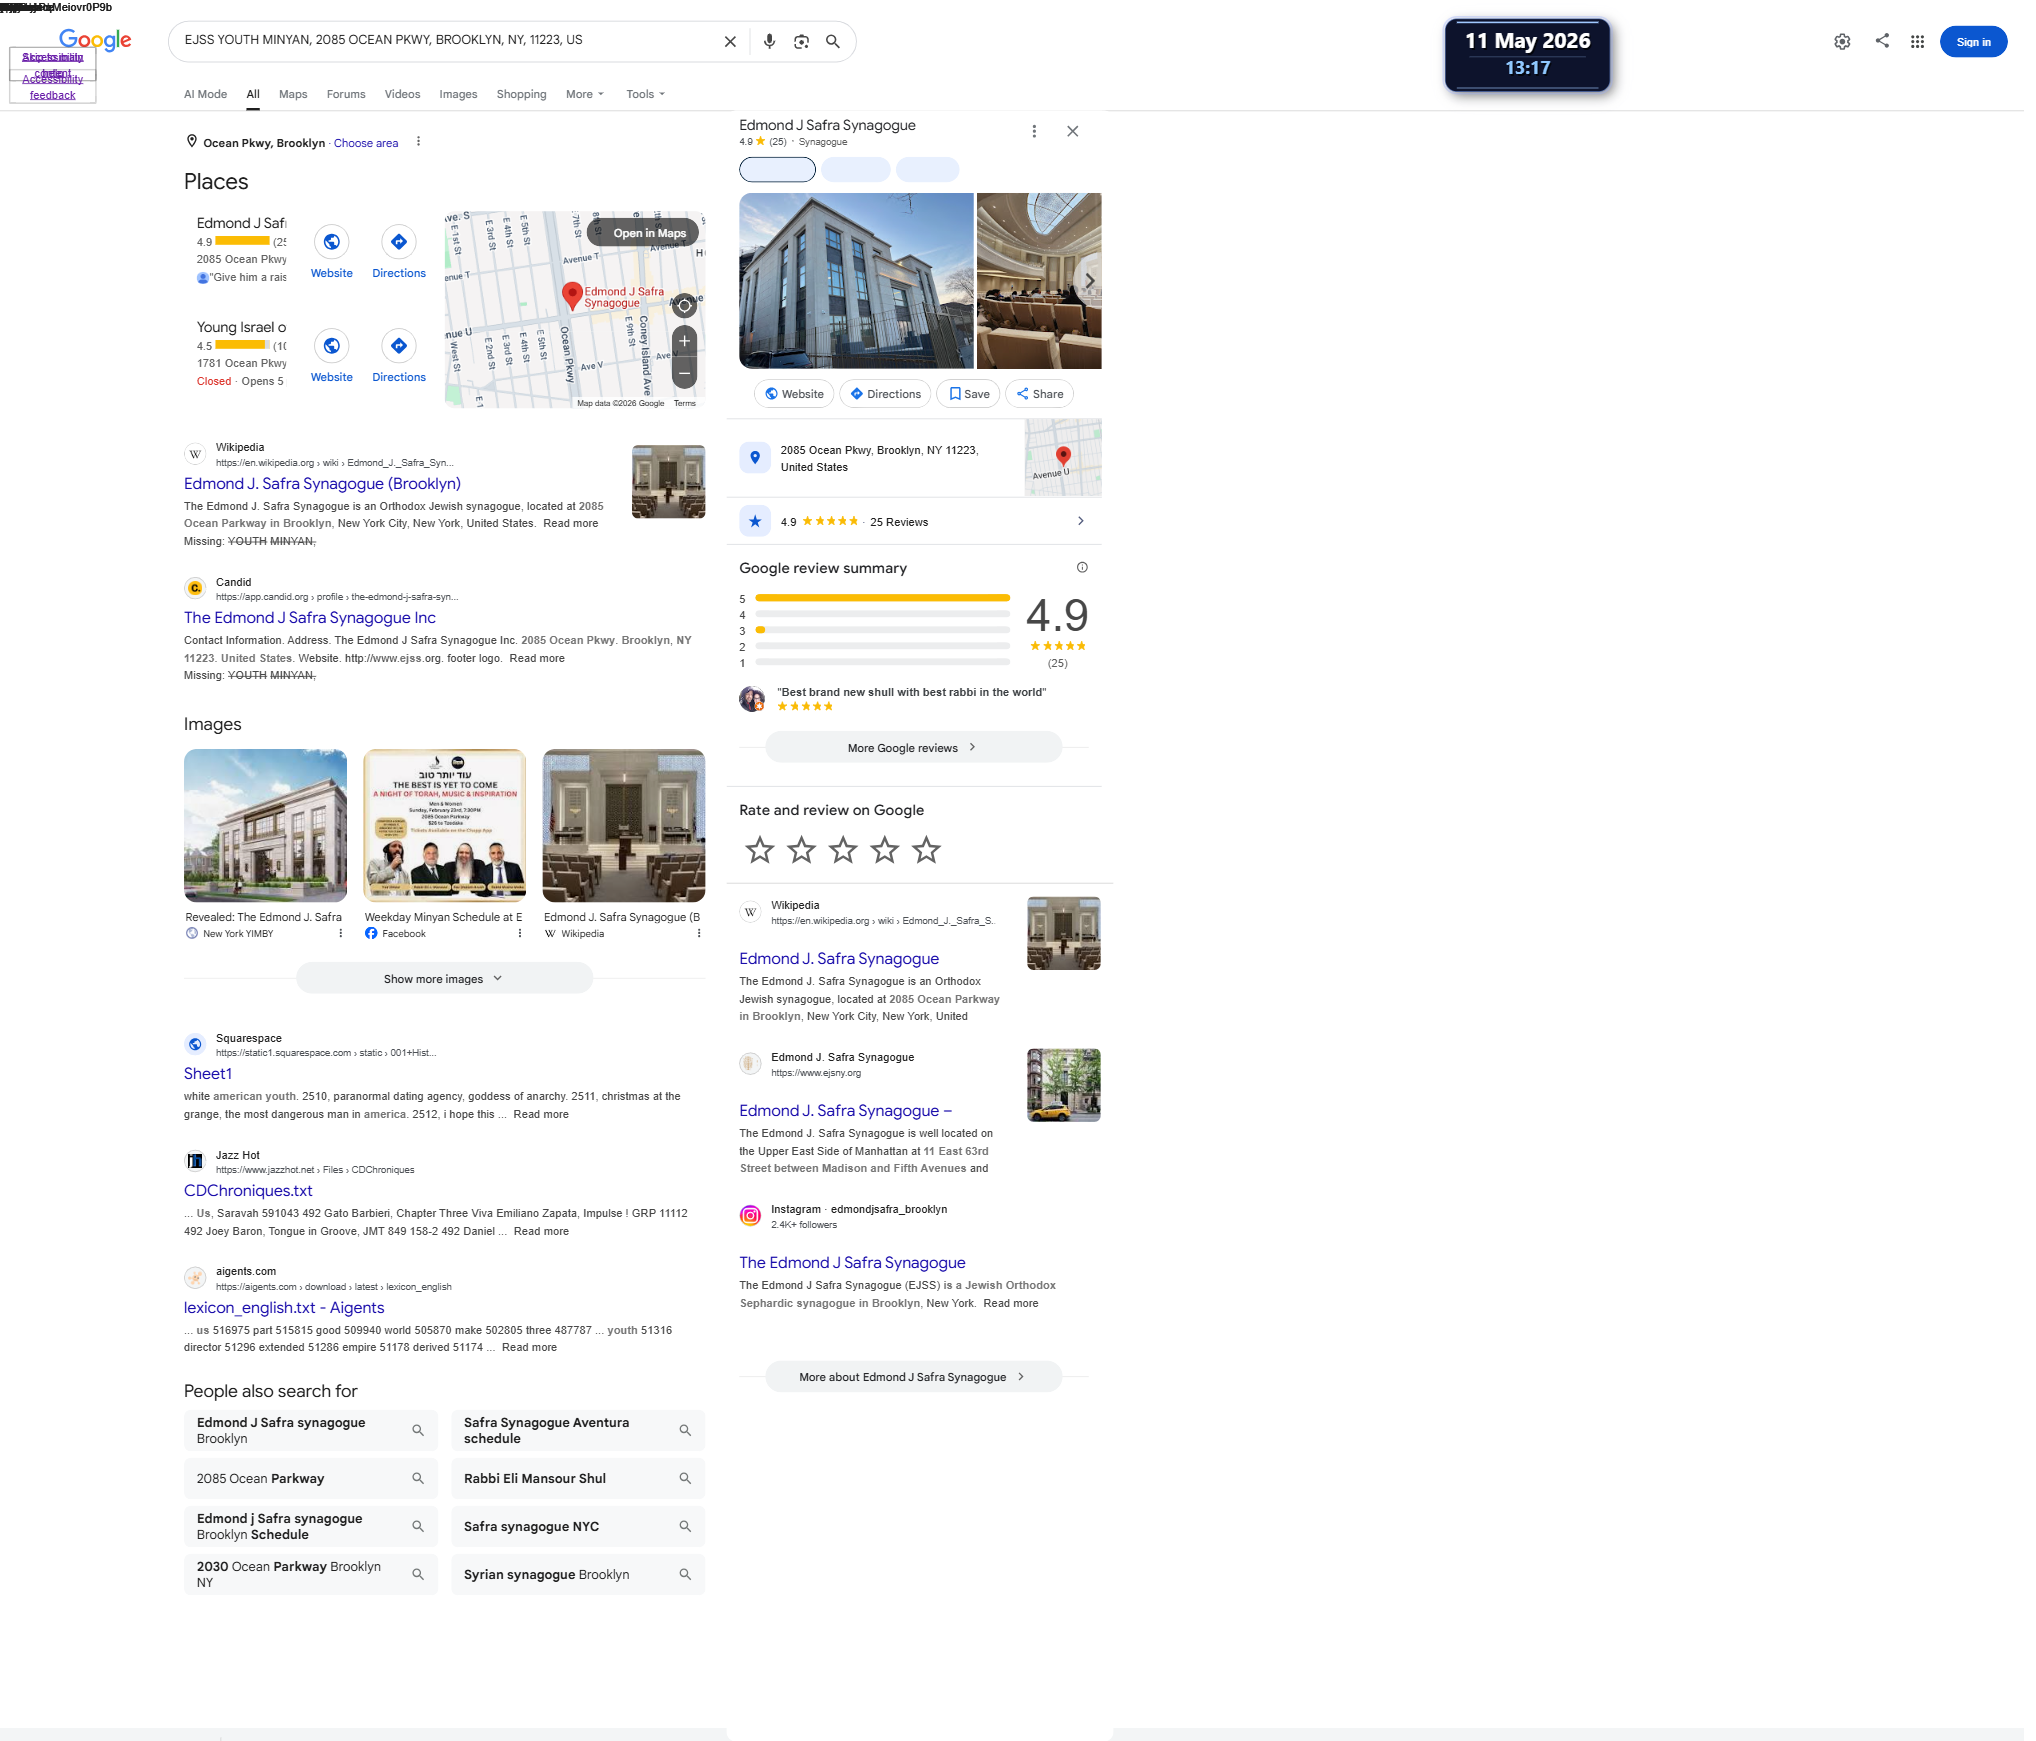Expand More Google reviews
Viewport: 2036px width, 1741px height.
click(913, 748)
